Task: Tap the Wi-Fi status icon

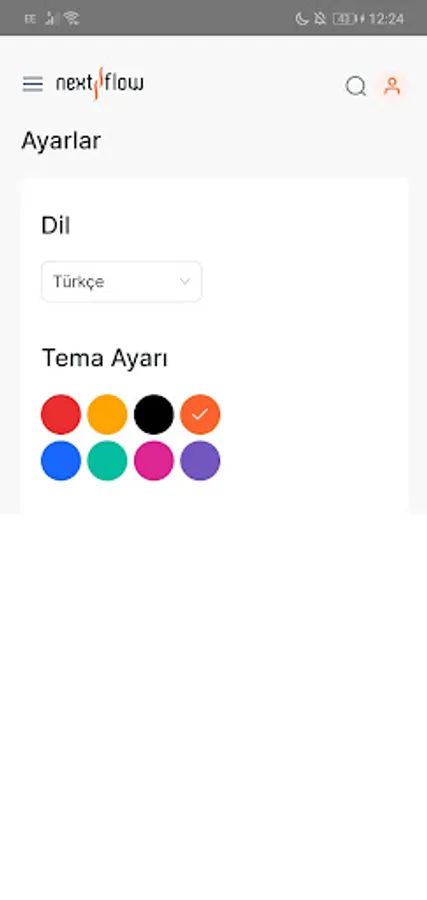Action: click(71, 18)
